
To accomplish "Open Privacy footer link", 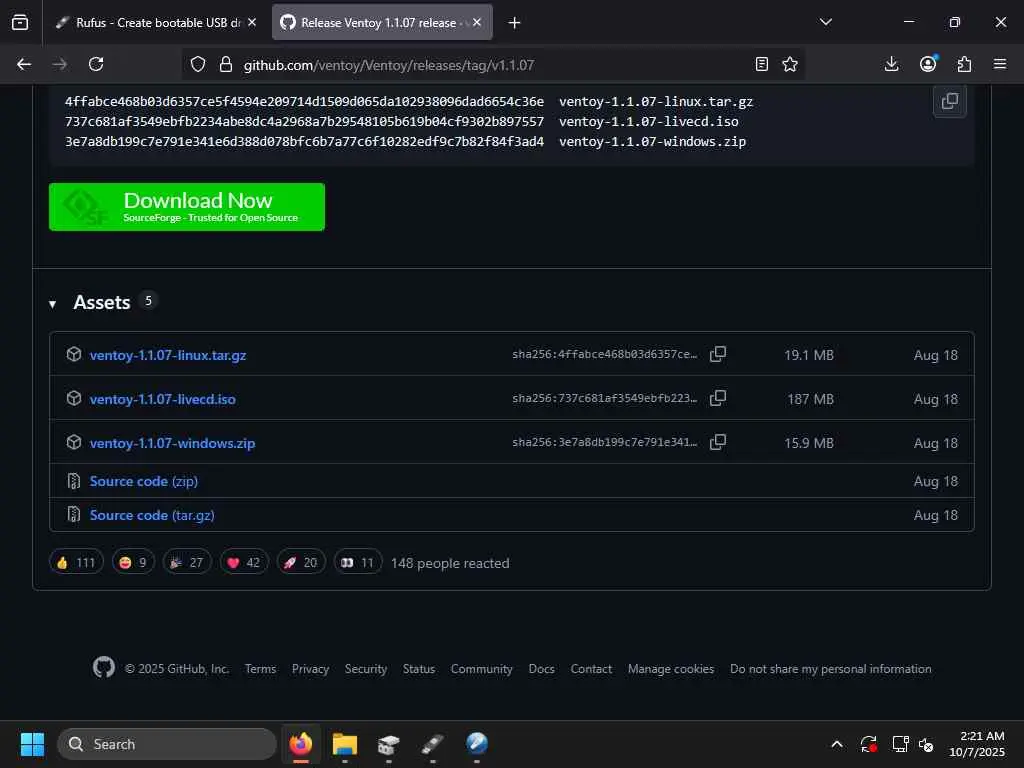I will click(x=310, y=669).
